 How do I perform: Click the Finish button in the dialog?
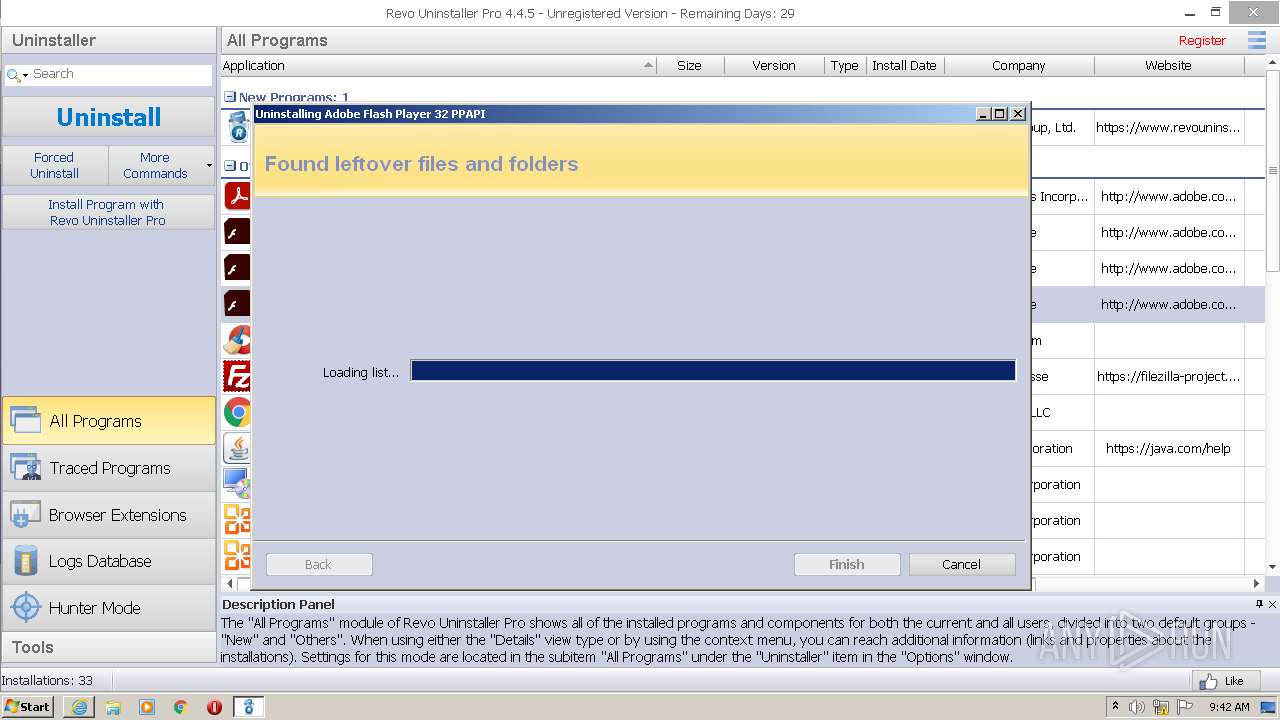[847, 564]
